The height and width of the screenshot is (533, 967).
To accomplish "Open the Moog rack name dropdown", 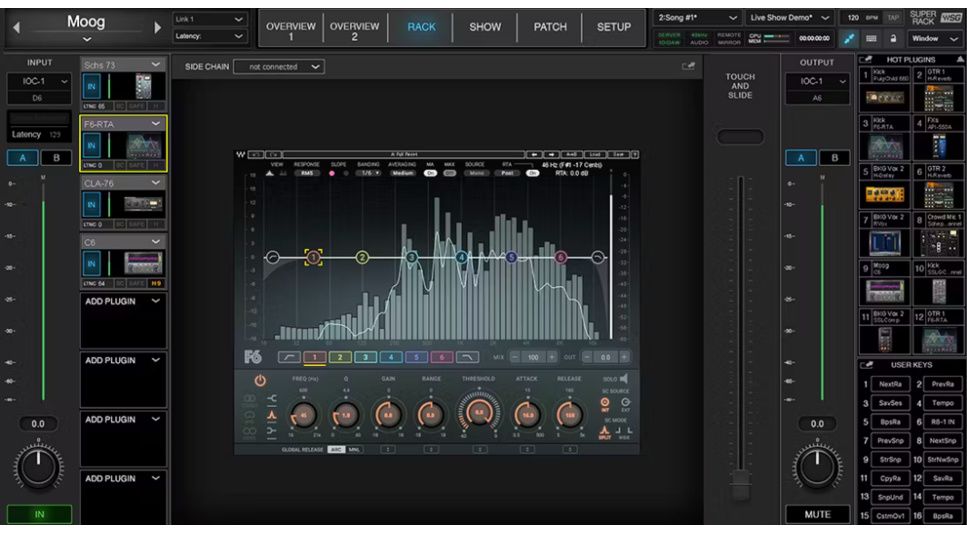I will pyautogui.click(x=86, y=39).
